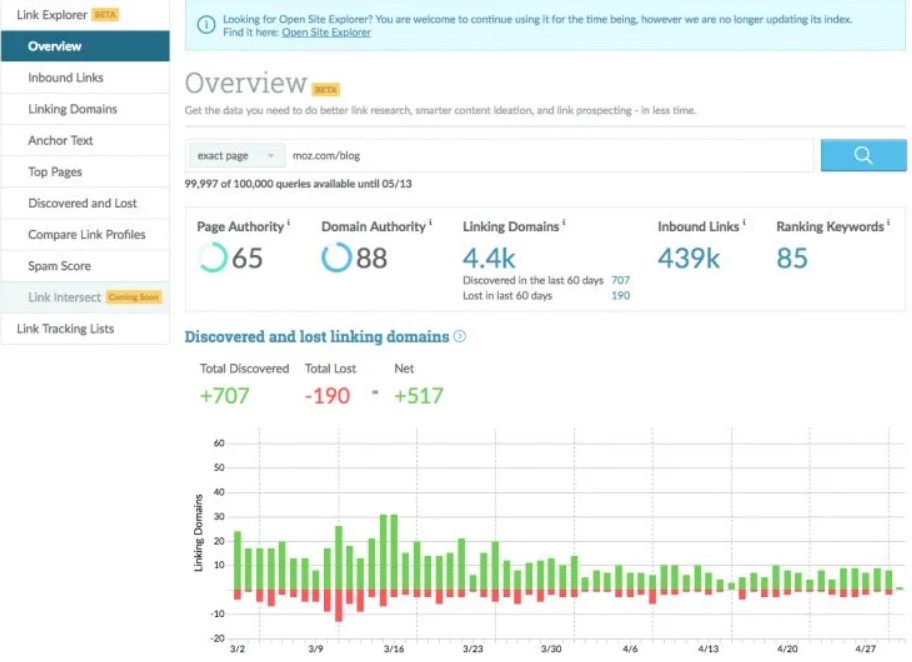
Task: Open Anchor Text section
Action: [x=86, y=140]
